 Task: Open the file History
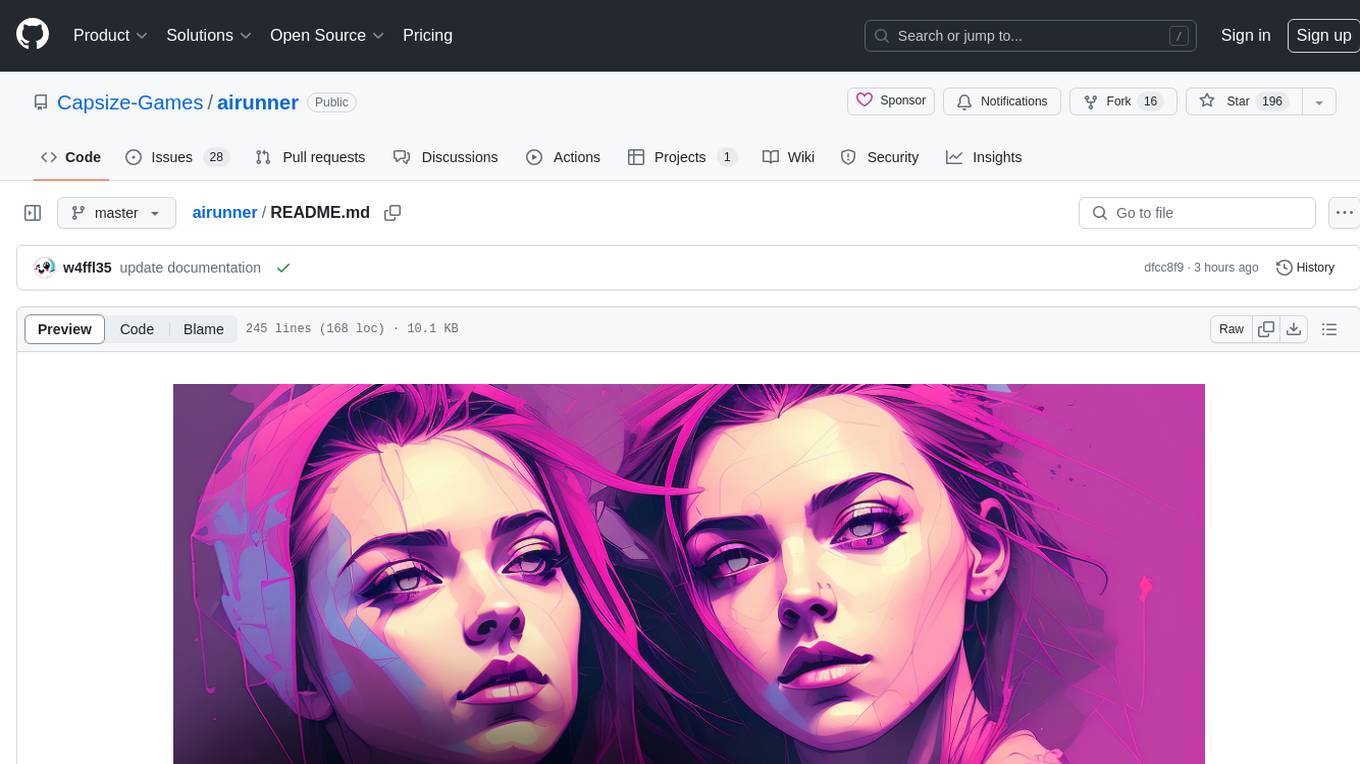point(1305,267)
